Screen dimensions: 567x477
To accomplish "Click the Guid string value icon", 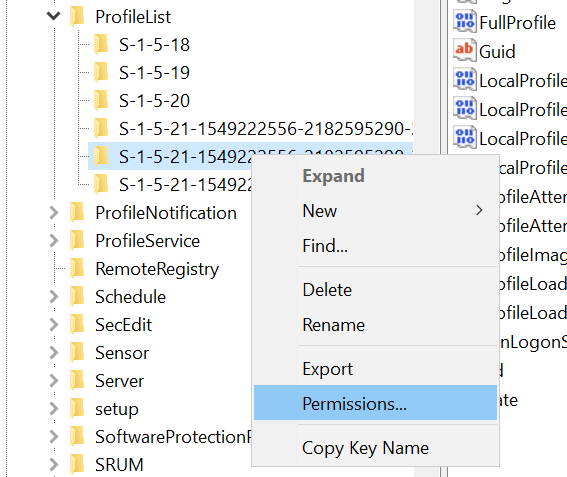I will 465,51.
